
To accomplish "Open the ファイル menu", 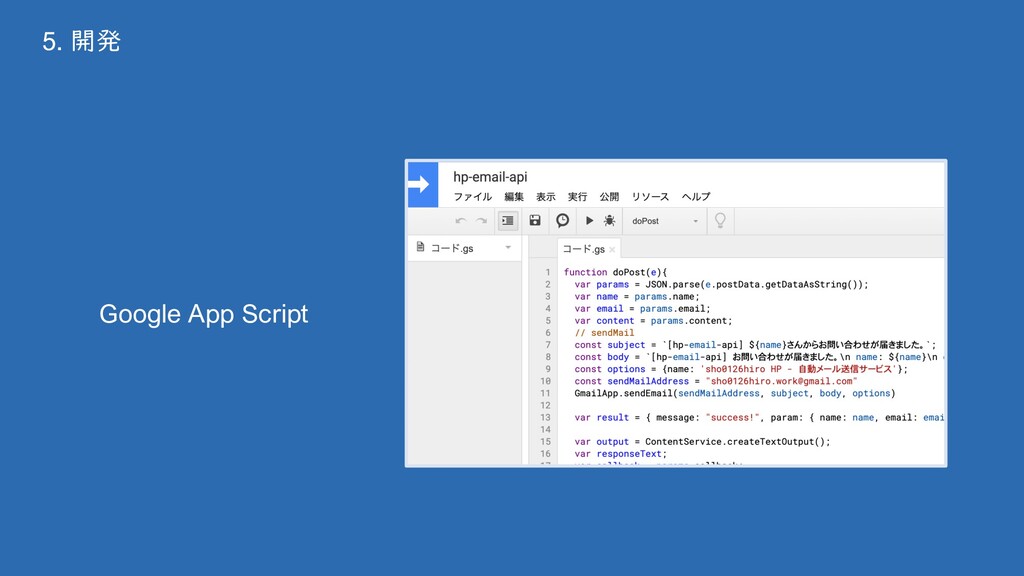I will [473, 197].
